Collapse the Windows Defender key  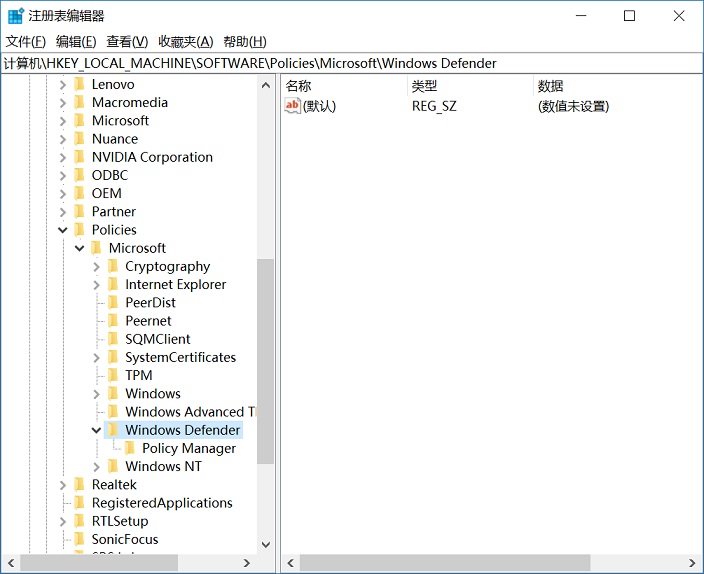pyautogui.click(x=96, y=430)
